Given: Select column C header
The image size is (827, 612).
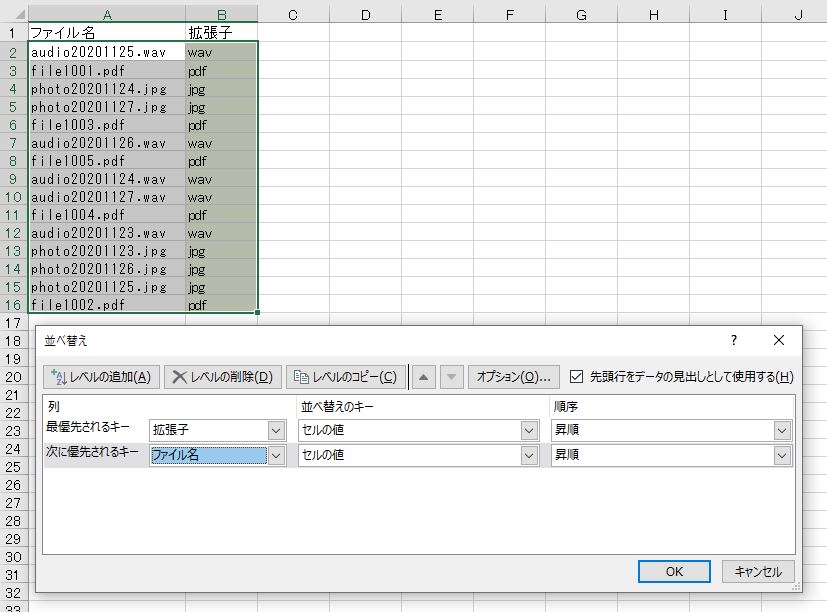Looking at the screenshot, I should pyautogui.click(x=293, y=15).
